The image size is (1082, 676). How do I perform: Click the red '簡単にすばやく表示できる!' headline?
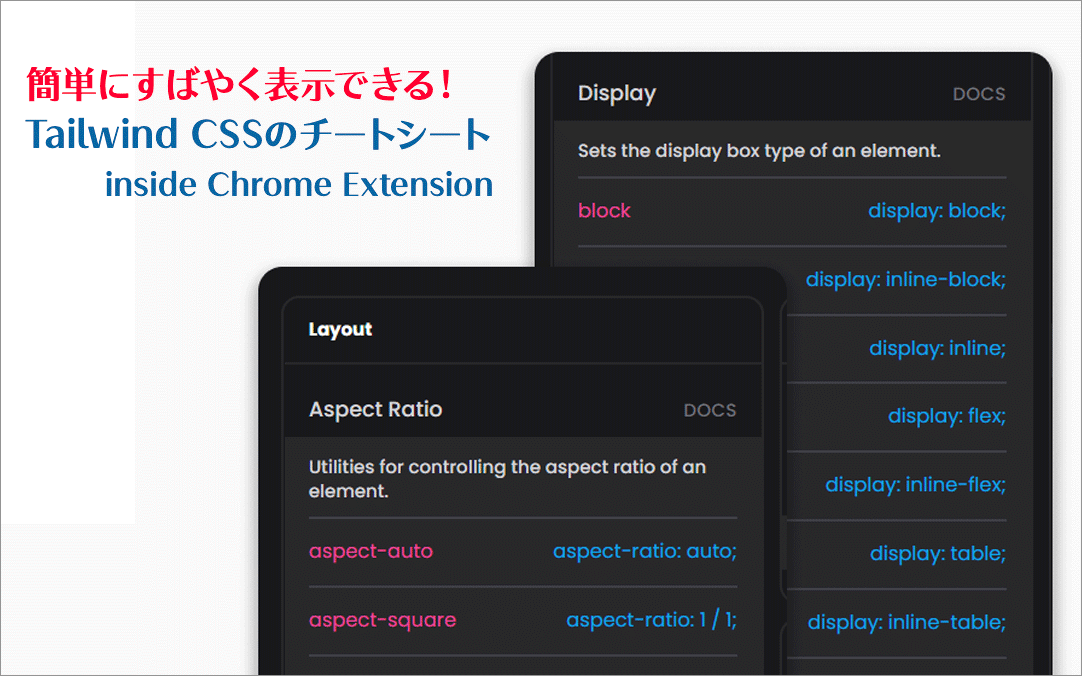[x=239, y=85]
